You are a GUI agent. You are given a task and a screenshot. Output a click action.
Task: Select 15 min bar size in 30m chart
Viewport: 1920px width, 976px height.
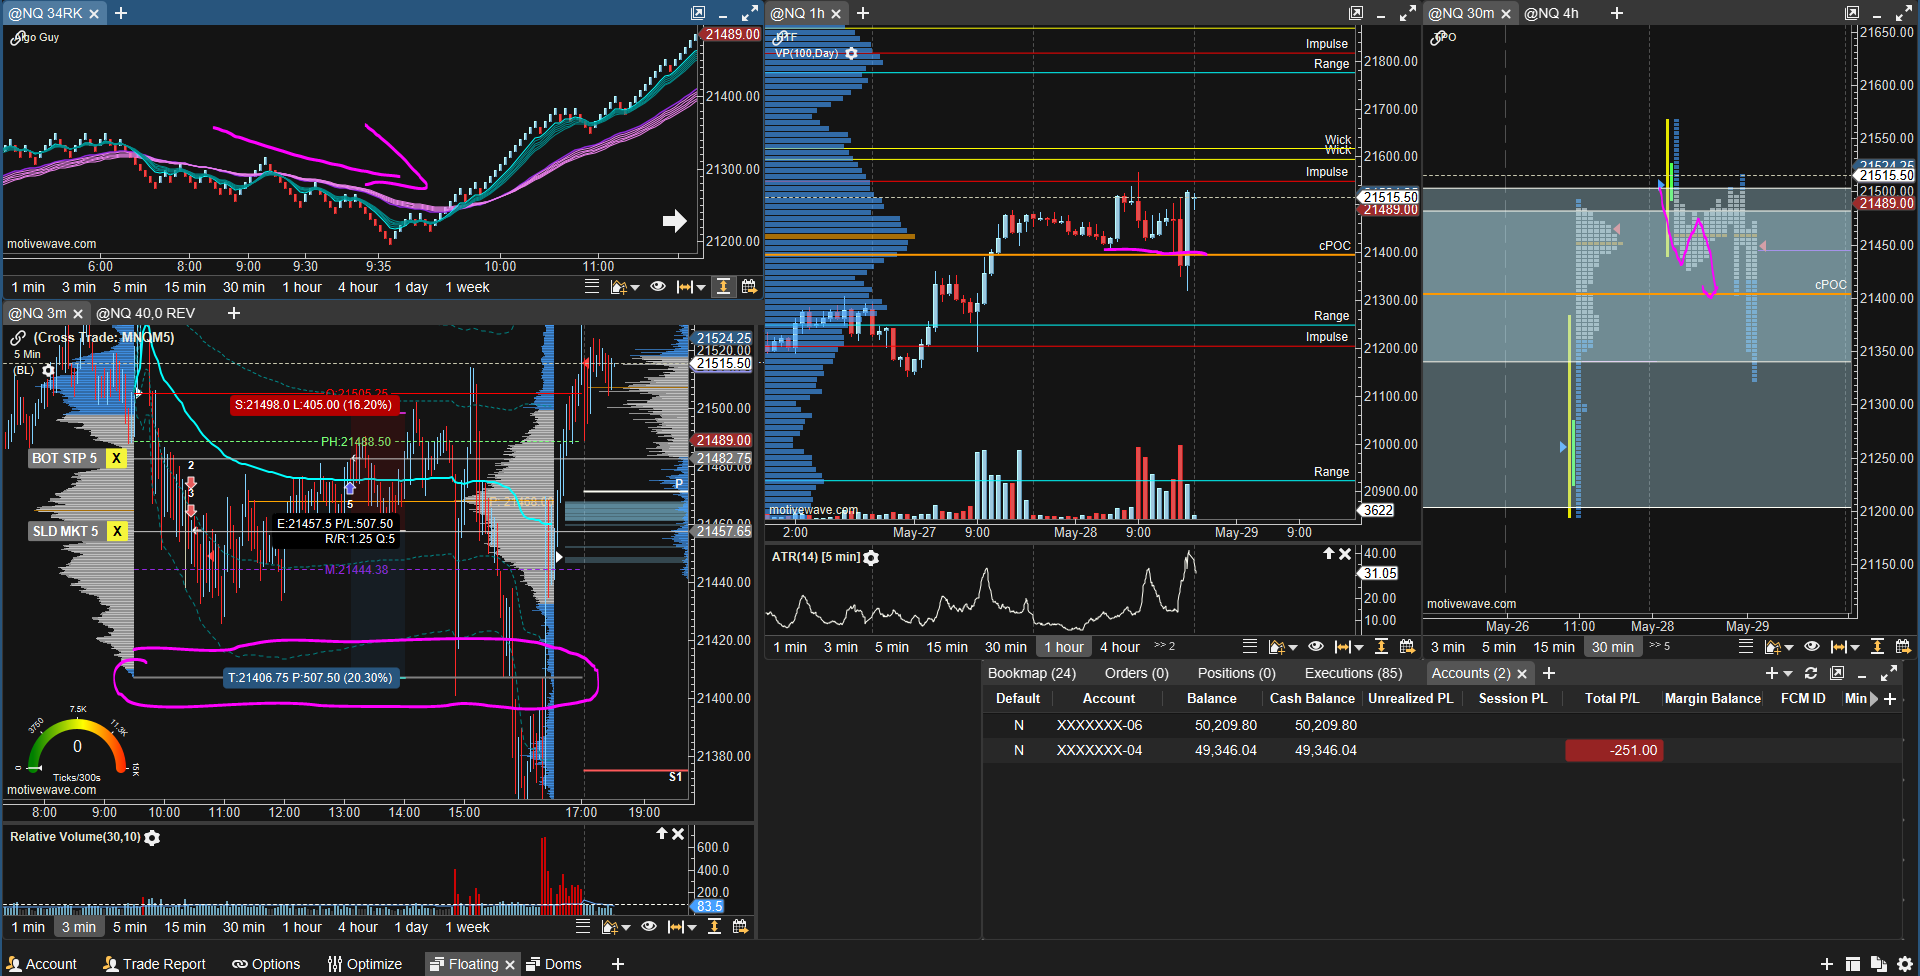pos(1554,647)
